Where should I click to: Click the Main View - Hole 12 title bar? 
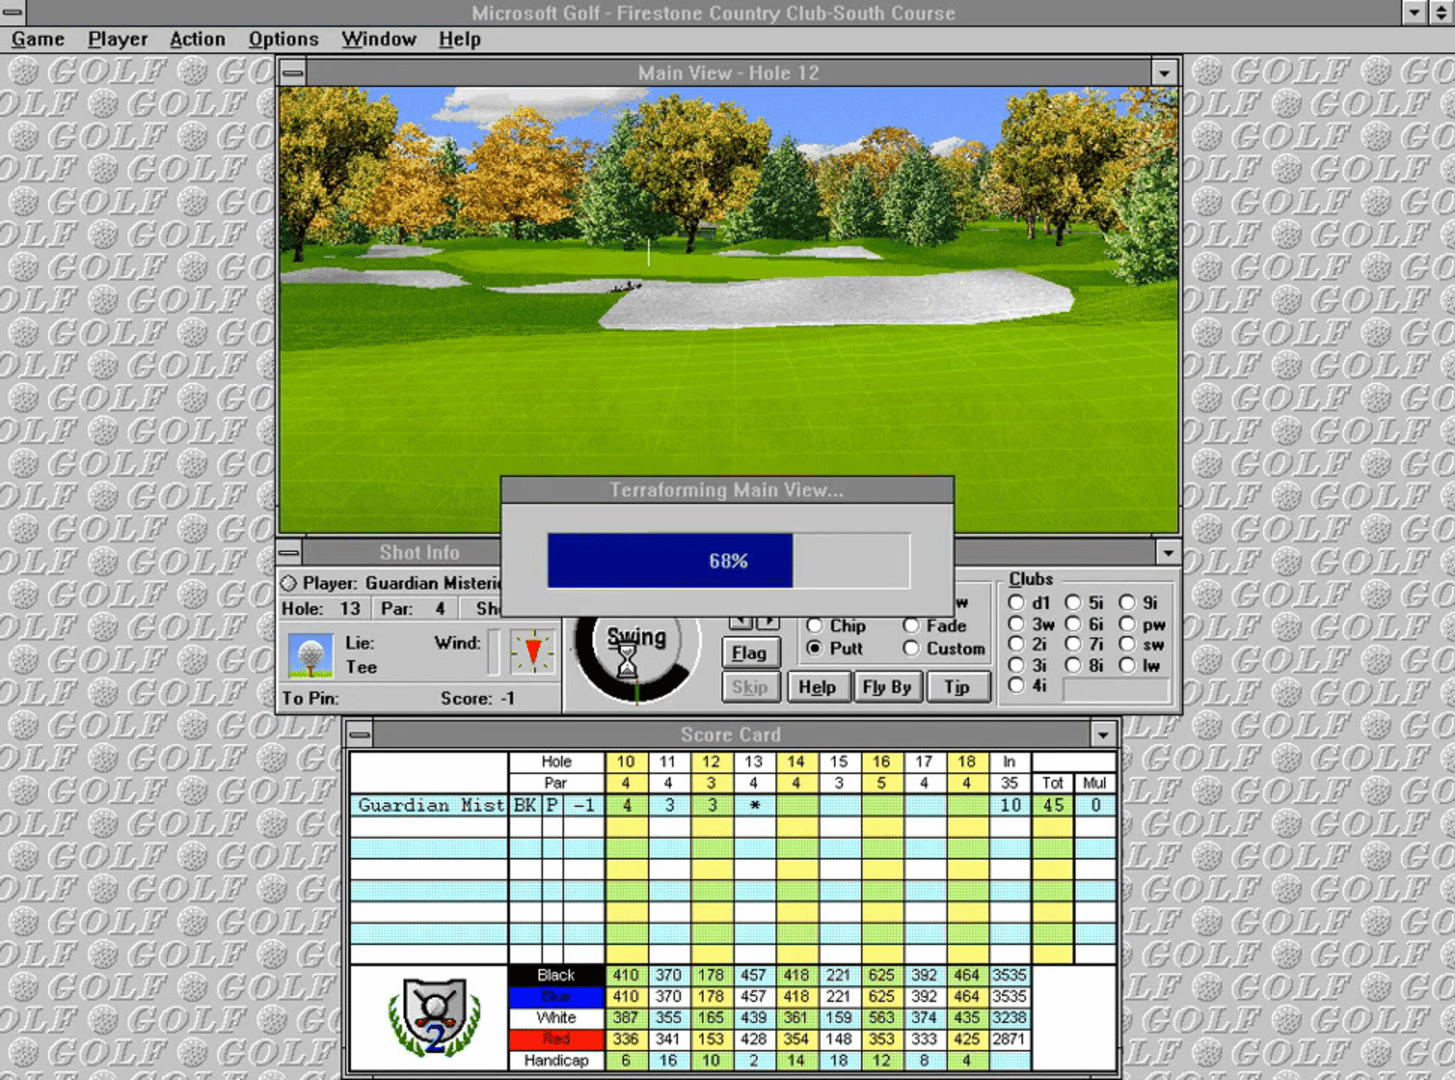coord(728,73)
